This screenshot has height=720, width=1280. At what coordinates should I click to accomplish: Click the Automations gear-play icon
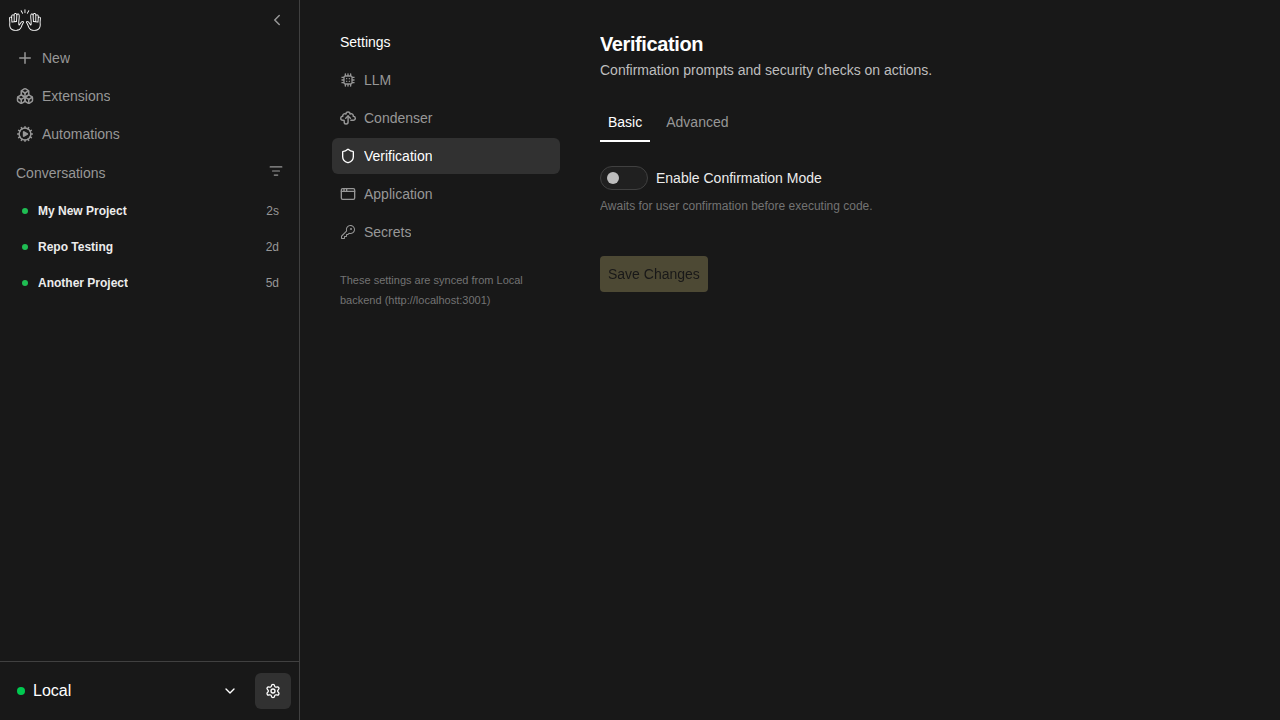[x=25, y=134]
